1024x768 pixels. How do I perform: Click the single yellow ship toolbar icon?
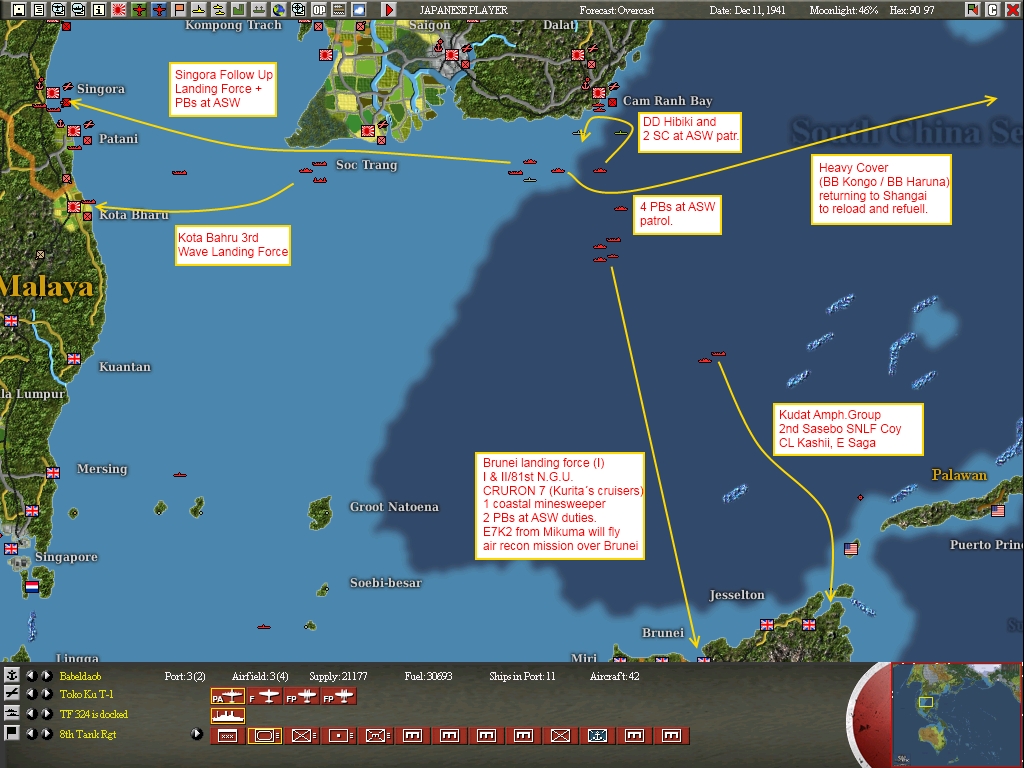click(199, 9)
